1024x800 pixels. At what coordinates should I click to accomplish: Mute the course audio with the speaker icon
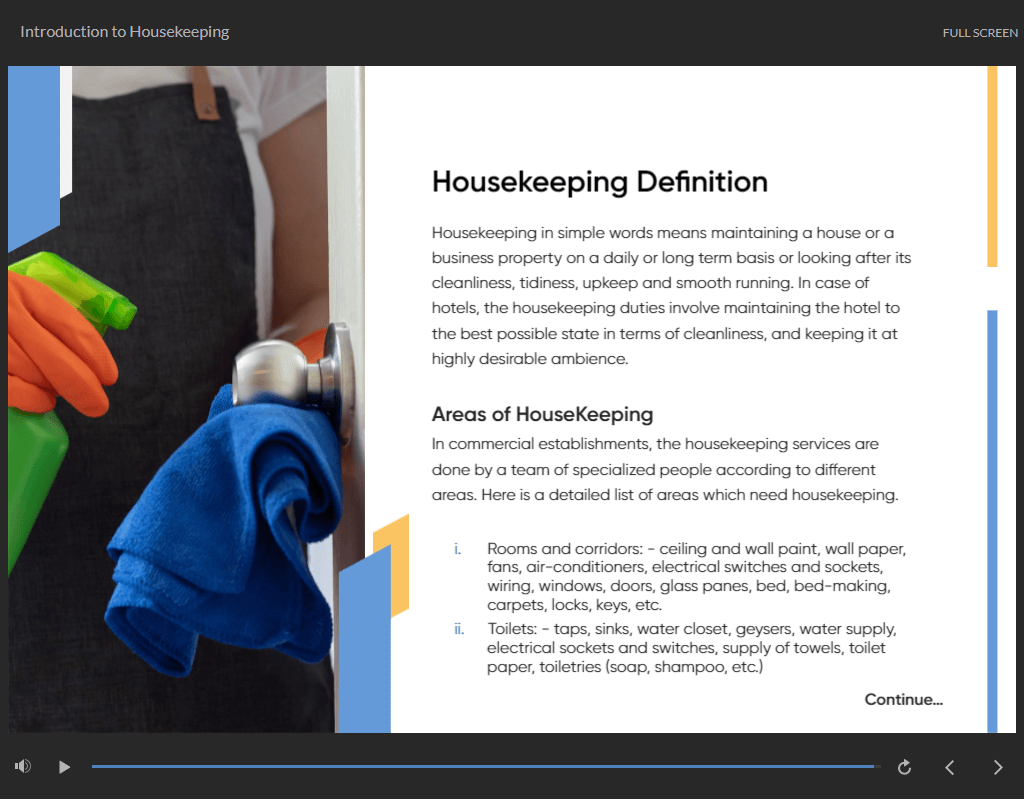[x=23, y=766]
